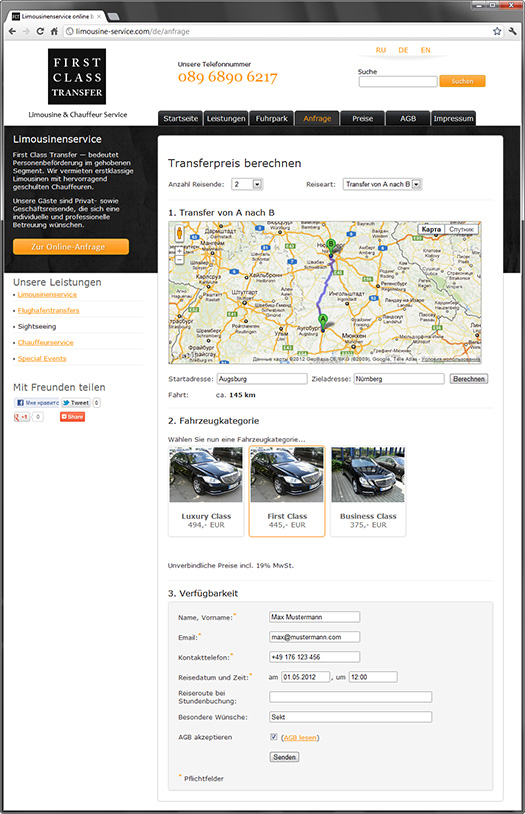Open the Reiseart dropdown
This screenshot has width=525, height=814.
pyautogui.click(x=382, y=184)
